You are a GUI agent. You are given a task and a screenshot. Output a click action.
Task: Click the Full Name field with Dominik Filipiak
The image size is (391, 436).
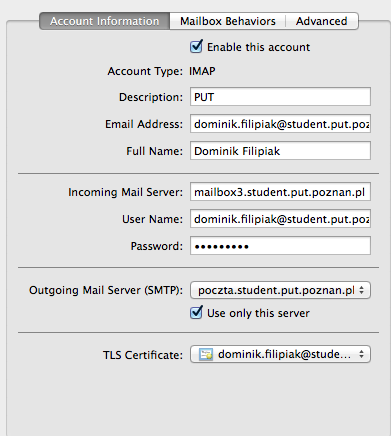[280, 151]
